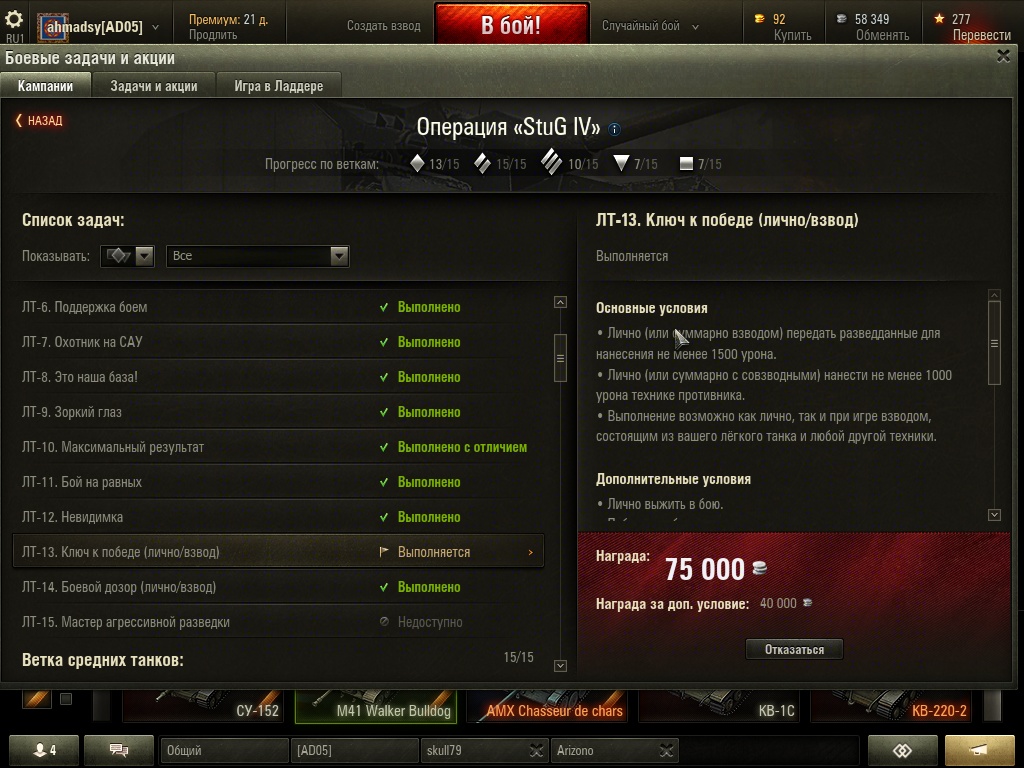Open the contacts list icon showing 4
Screen dimensions: 1024x768
pyautogui.click(x=44, y=750)
